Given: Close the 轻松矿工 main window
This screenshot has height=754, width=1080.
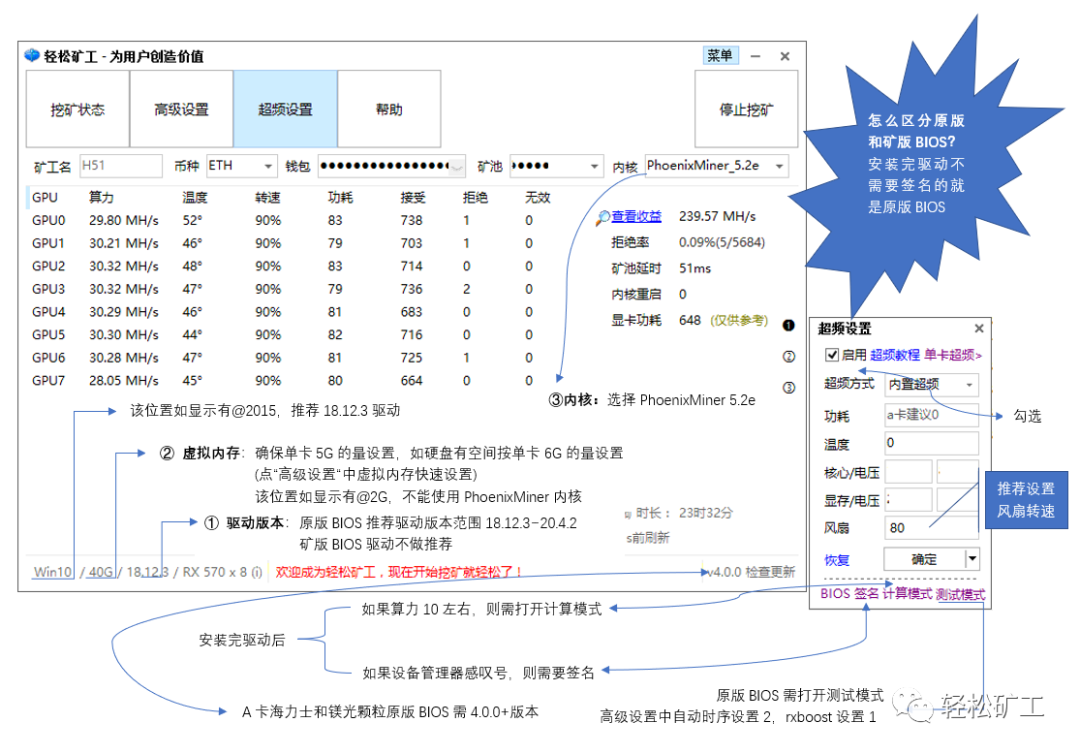Looking at the screenshot, I should (785, 56).
